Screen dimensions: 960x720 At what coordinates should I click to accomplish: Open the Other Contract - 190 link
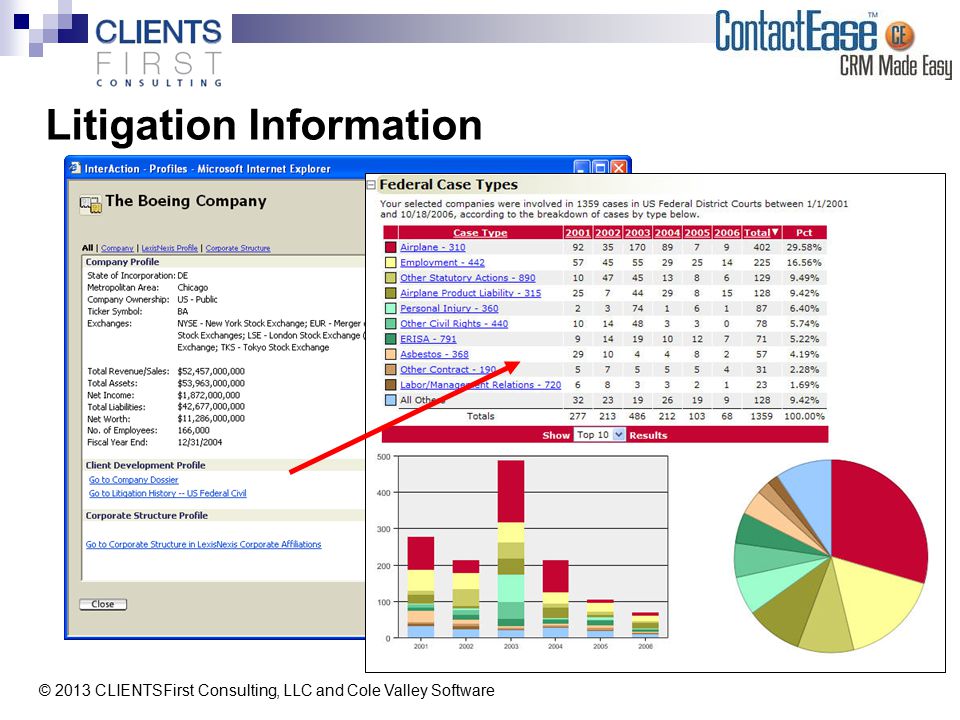[x=448, y=370]
